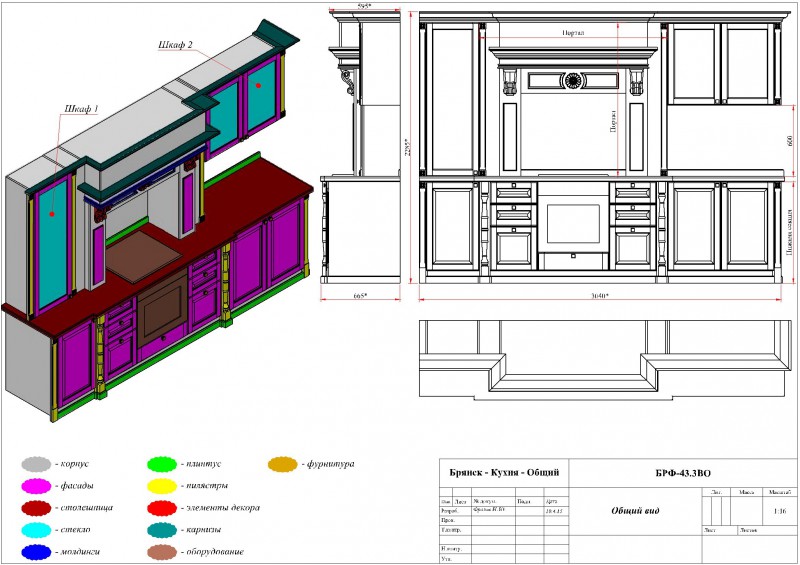Click the '665*' depth dimension

[360, 296]
